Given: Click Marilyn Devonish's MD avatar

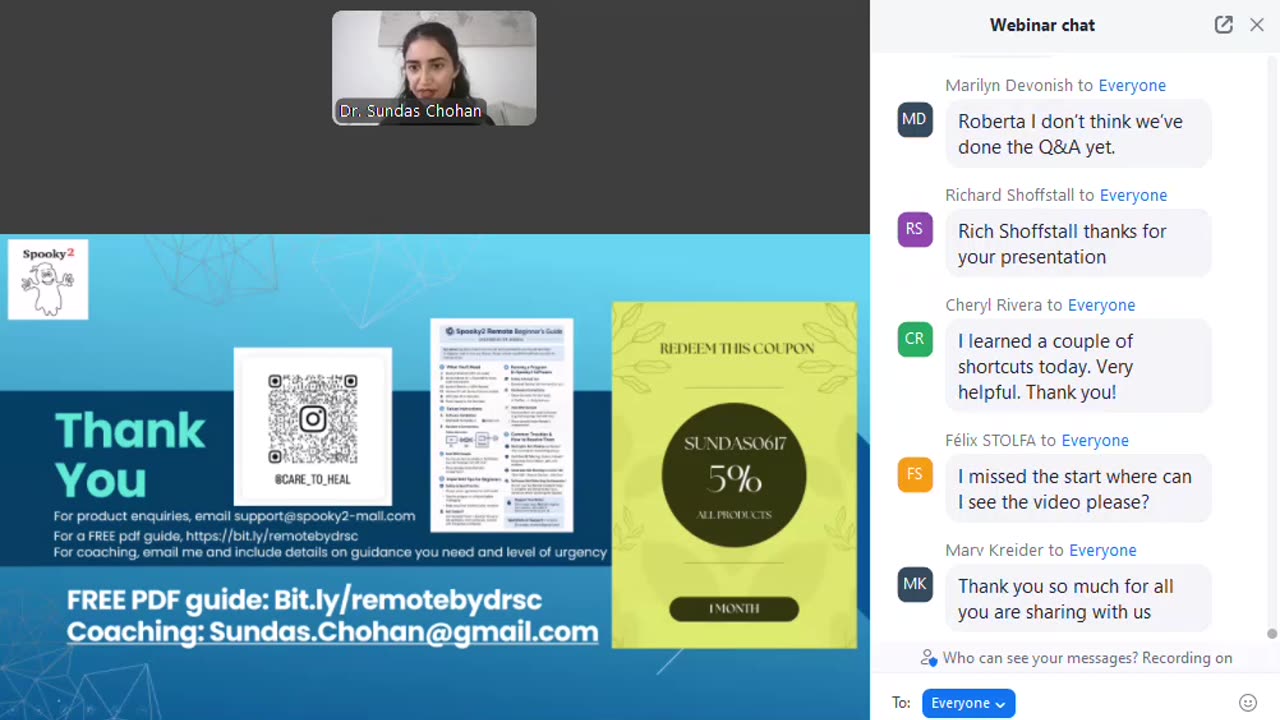Looking at the screenshot, I should point(915,119).
